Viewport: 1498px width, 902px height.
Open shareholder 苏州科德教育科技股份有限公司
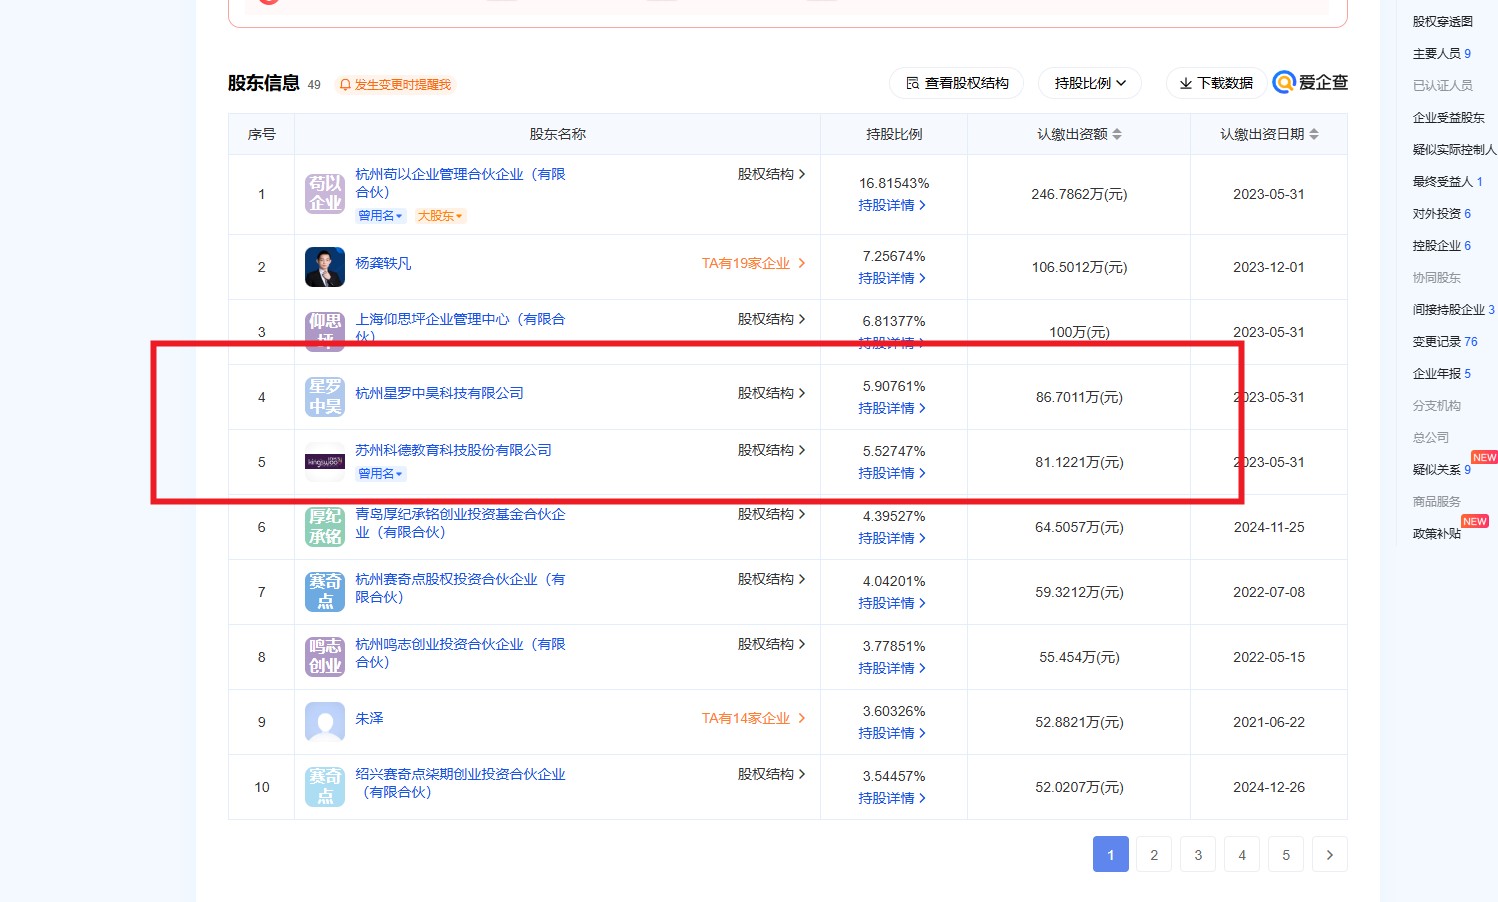click(x=453, y=450)
